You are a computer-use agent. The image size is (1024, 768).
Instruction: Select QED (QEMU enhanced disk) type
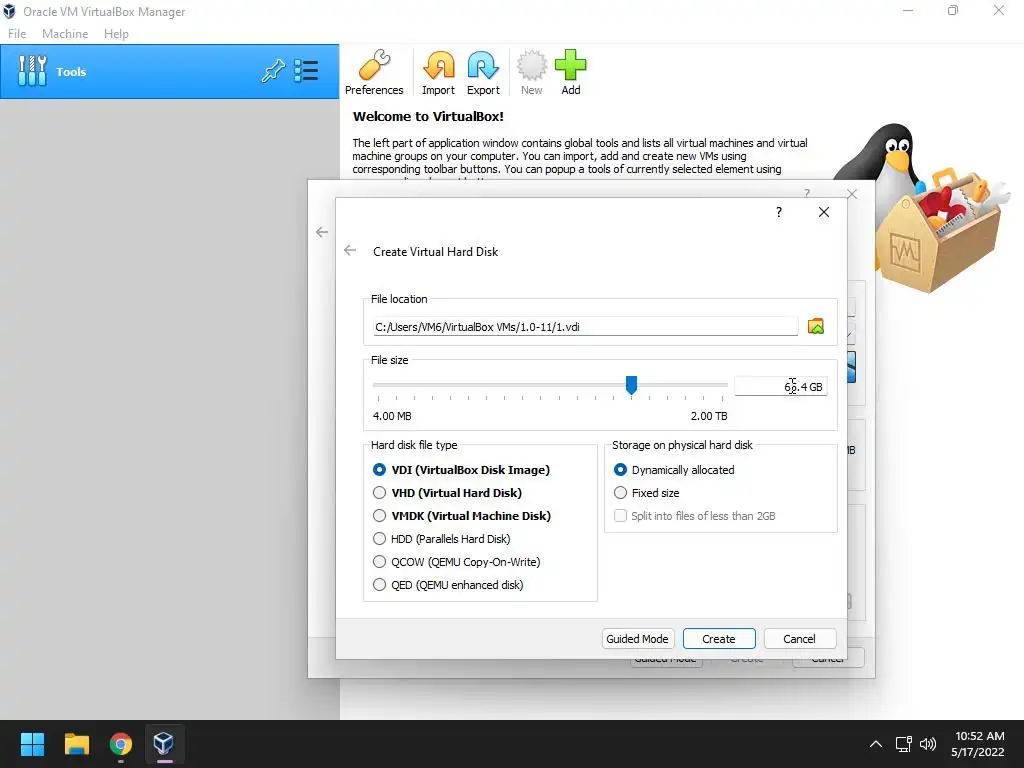[x=448, y=584]
